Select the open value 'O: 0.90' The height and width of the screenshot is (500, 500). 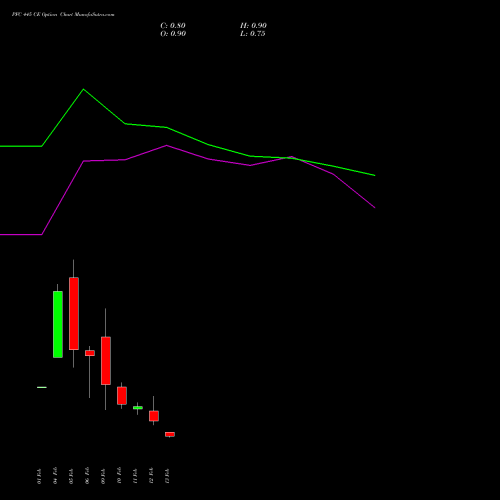pos(173,34)
